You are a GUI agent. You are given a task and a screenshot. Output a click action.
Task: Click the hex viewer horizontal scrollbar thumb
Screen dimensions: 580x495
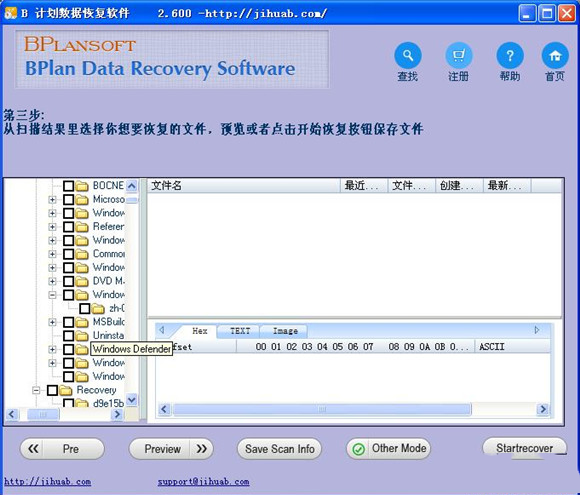click(322, 409)
